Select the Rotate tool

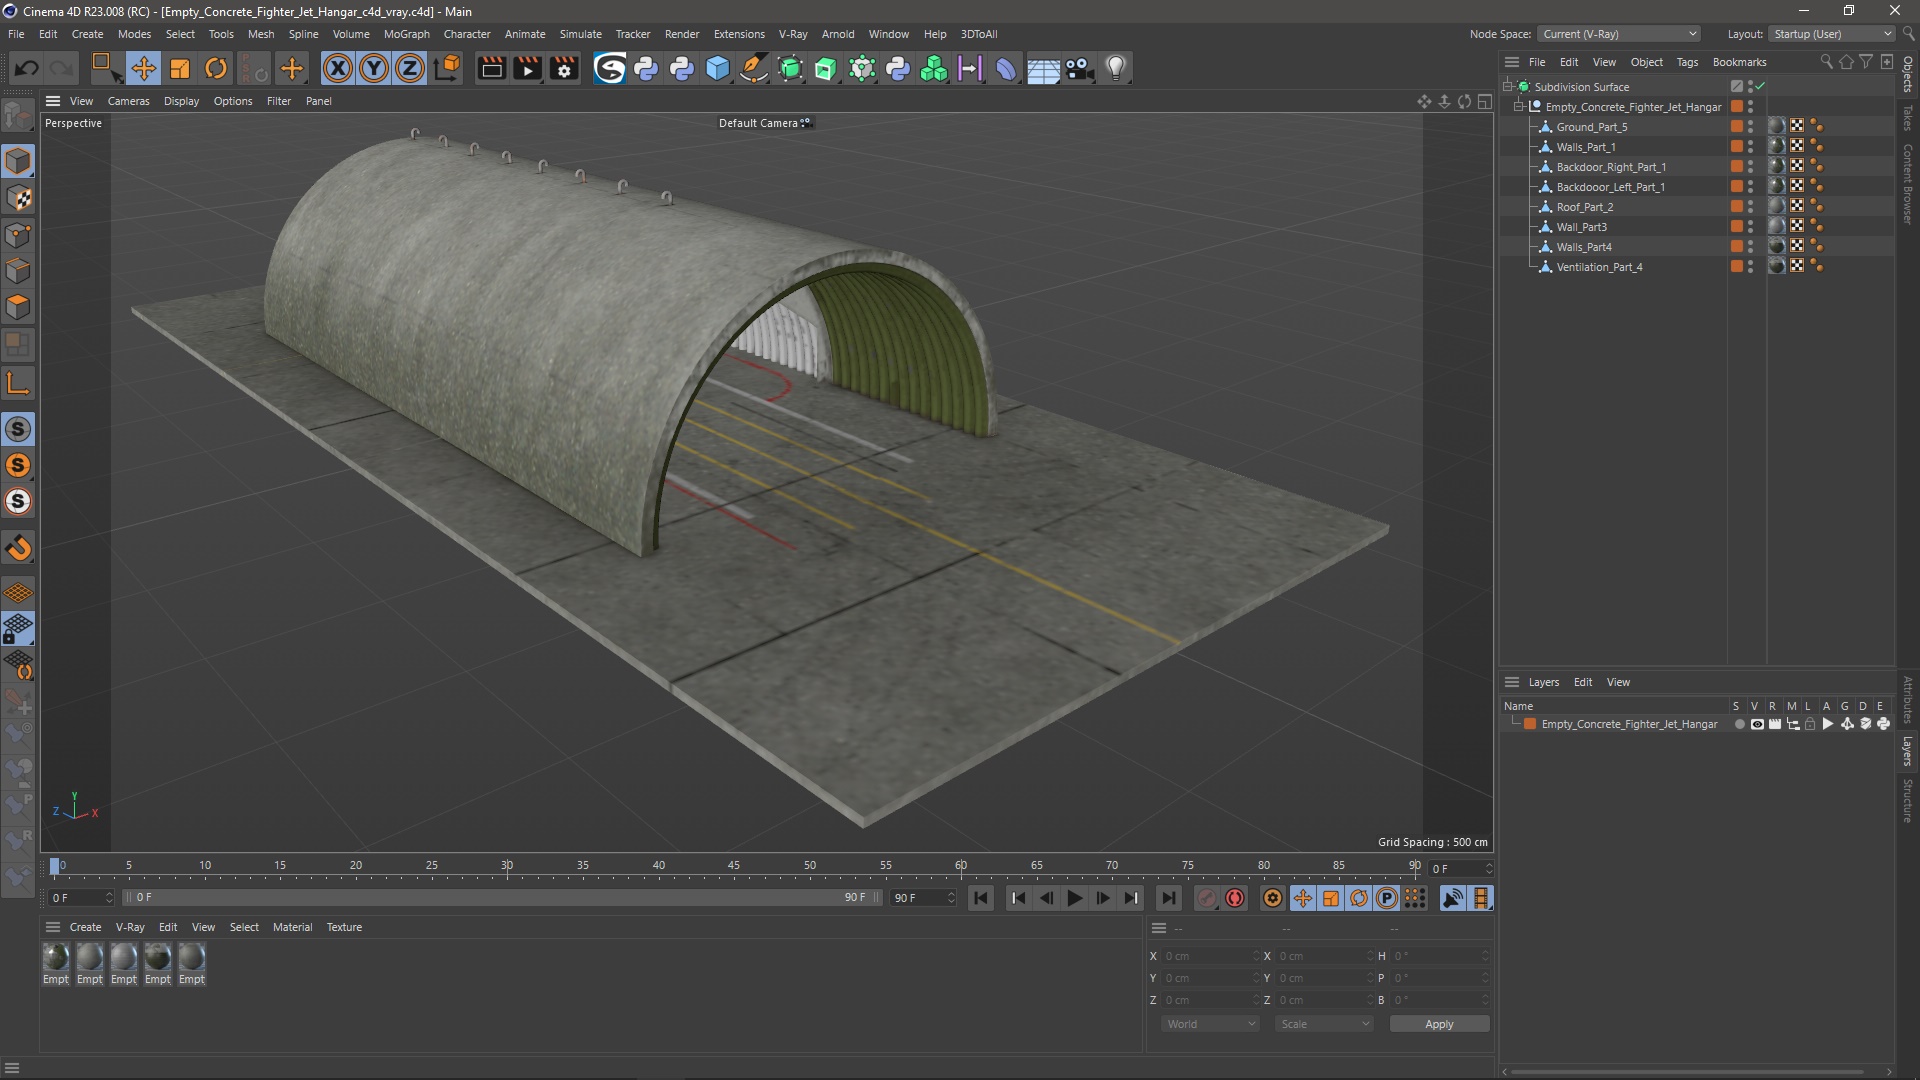pos(216,68)
